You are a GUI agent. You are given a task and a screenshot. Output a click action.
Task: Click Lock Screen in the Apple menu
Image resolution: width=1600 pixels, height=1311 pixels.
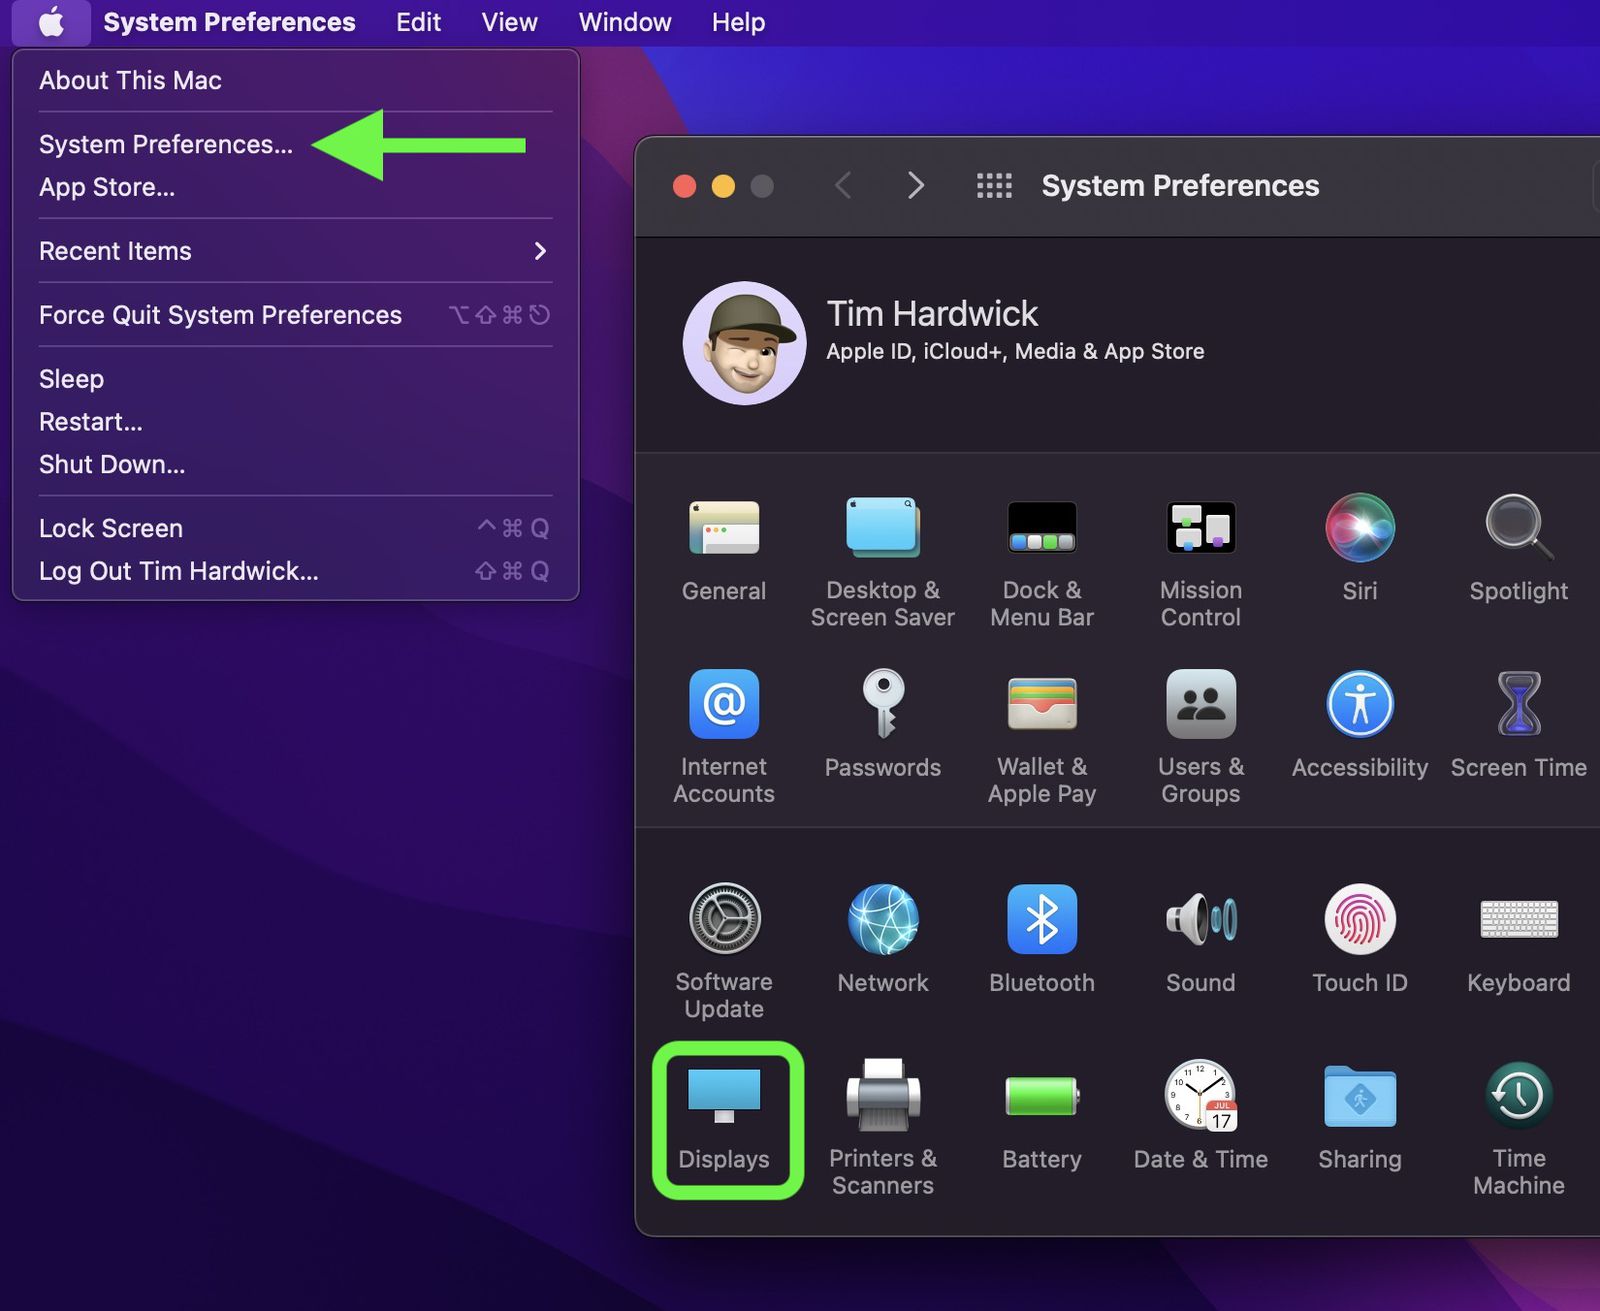(110, 527)
